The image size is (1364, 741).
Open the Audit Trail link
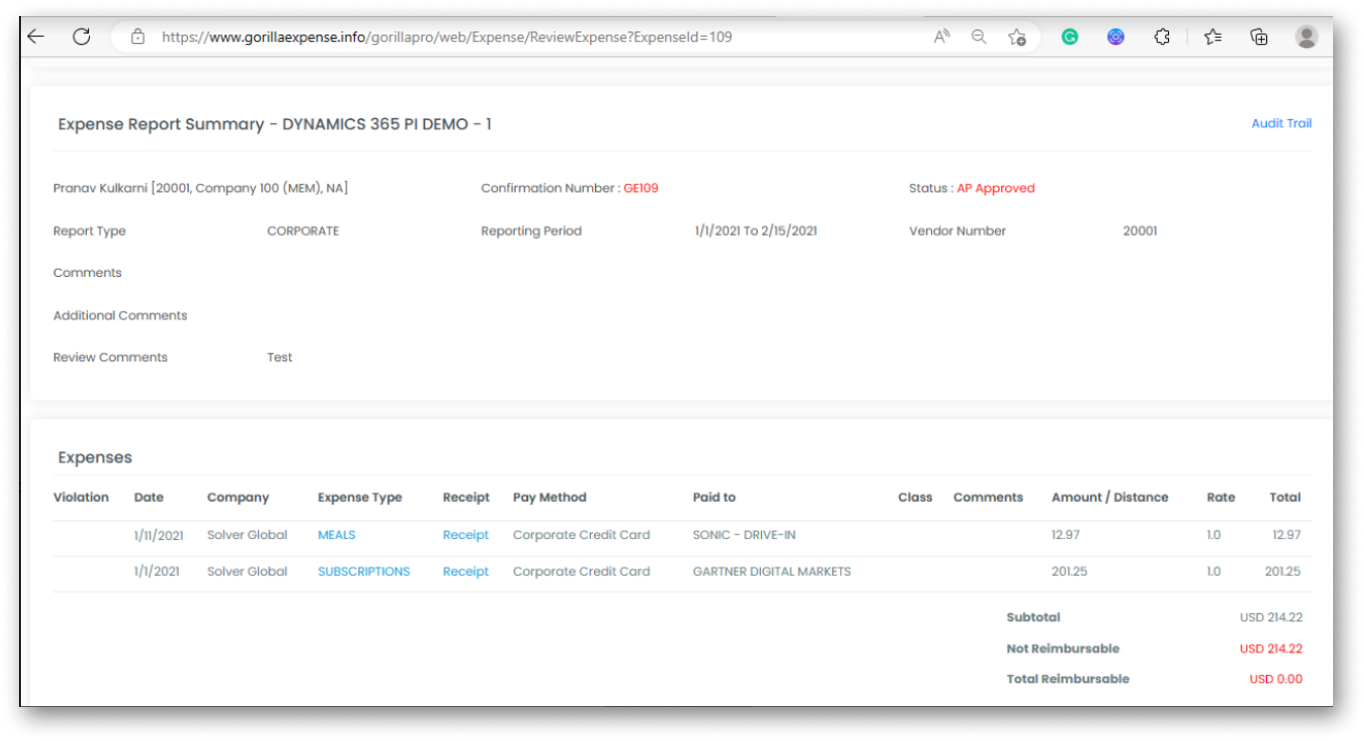click(x=1281, y=123)
